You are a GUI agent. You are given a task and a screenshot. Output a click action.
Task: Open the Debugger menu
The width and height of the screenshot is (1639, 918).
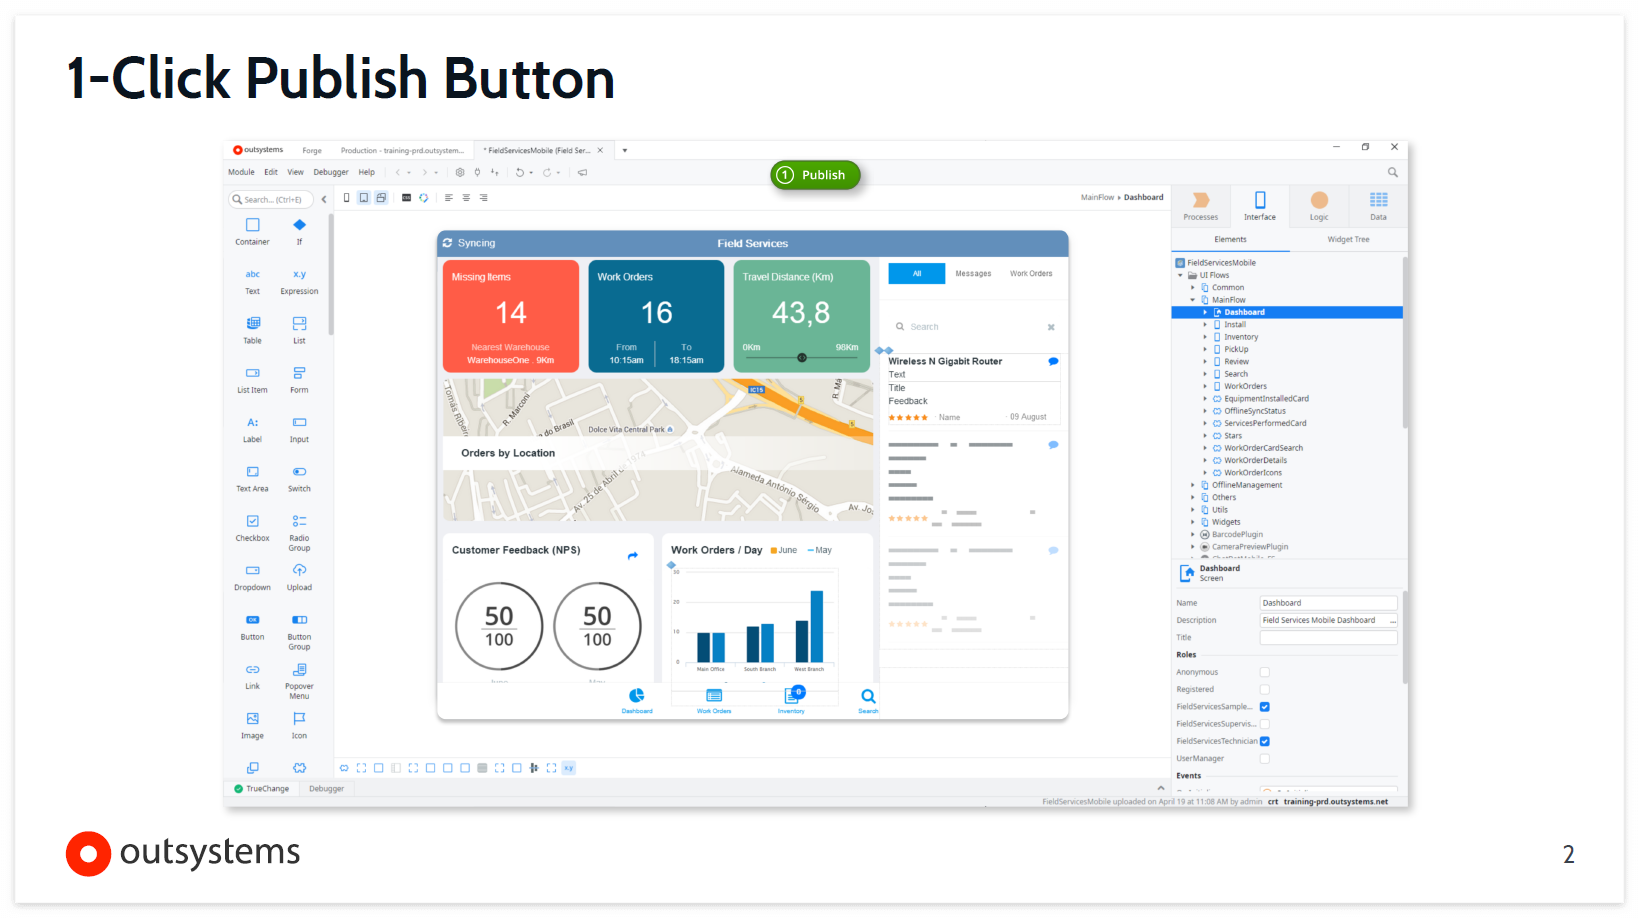point(331,172)
